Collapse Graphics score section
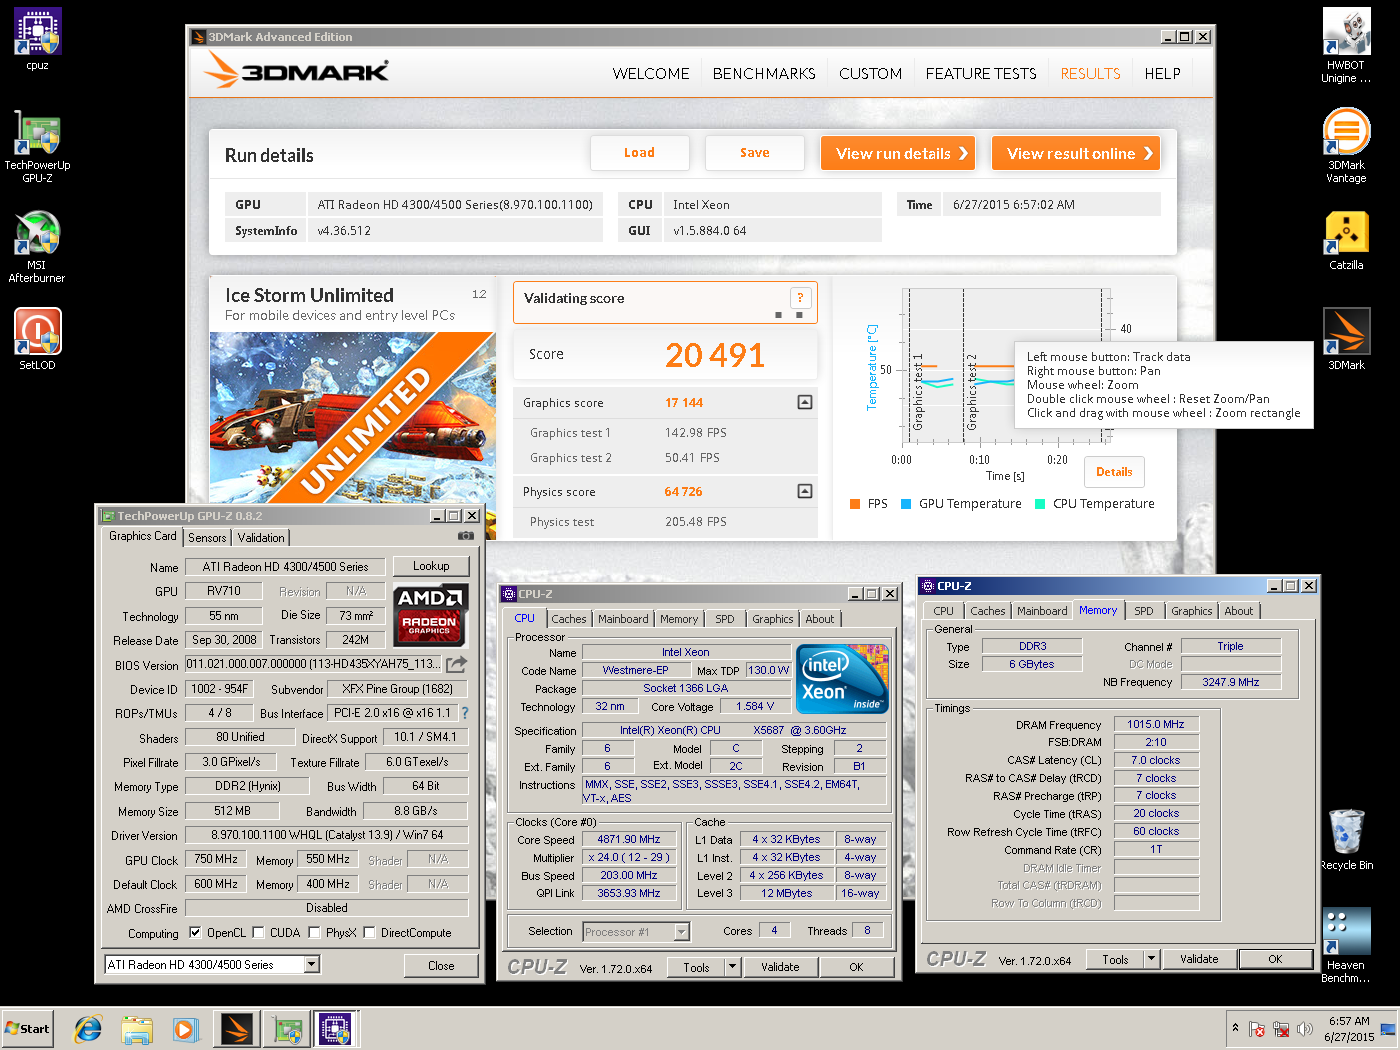1400x1050 pixels. (804, 402)
